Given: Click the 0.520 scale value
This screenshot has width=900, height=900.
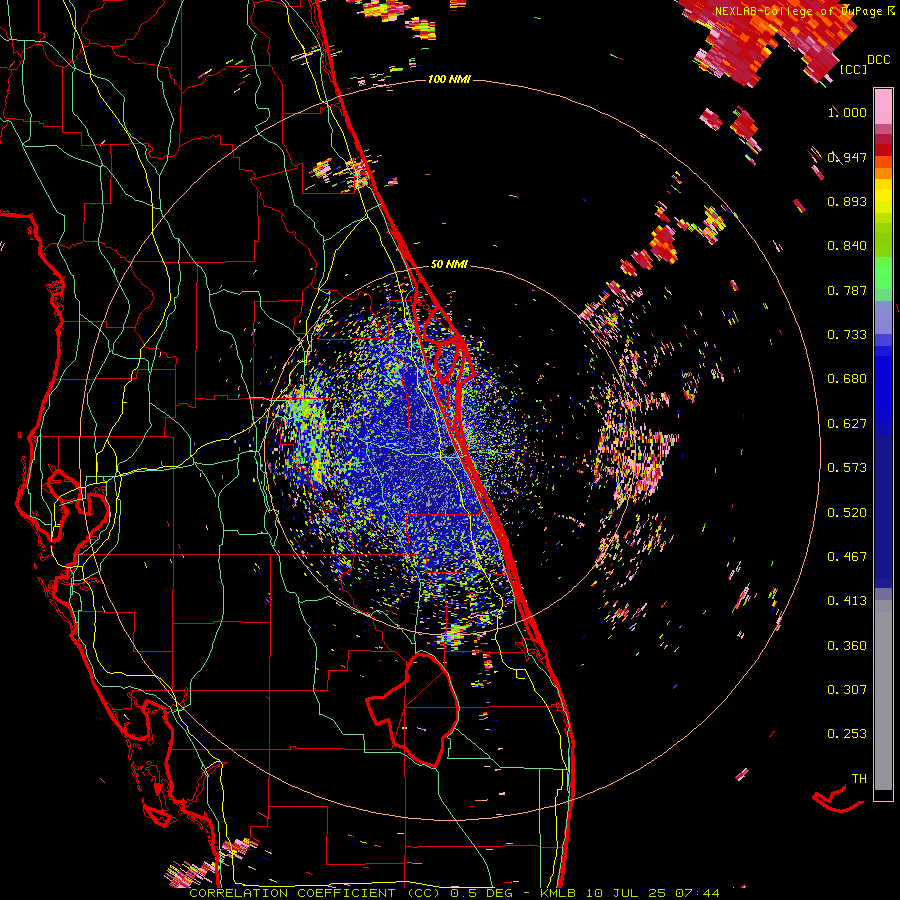Looking at the screenshot, I should click(x=847, y=513).
